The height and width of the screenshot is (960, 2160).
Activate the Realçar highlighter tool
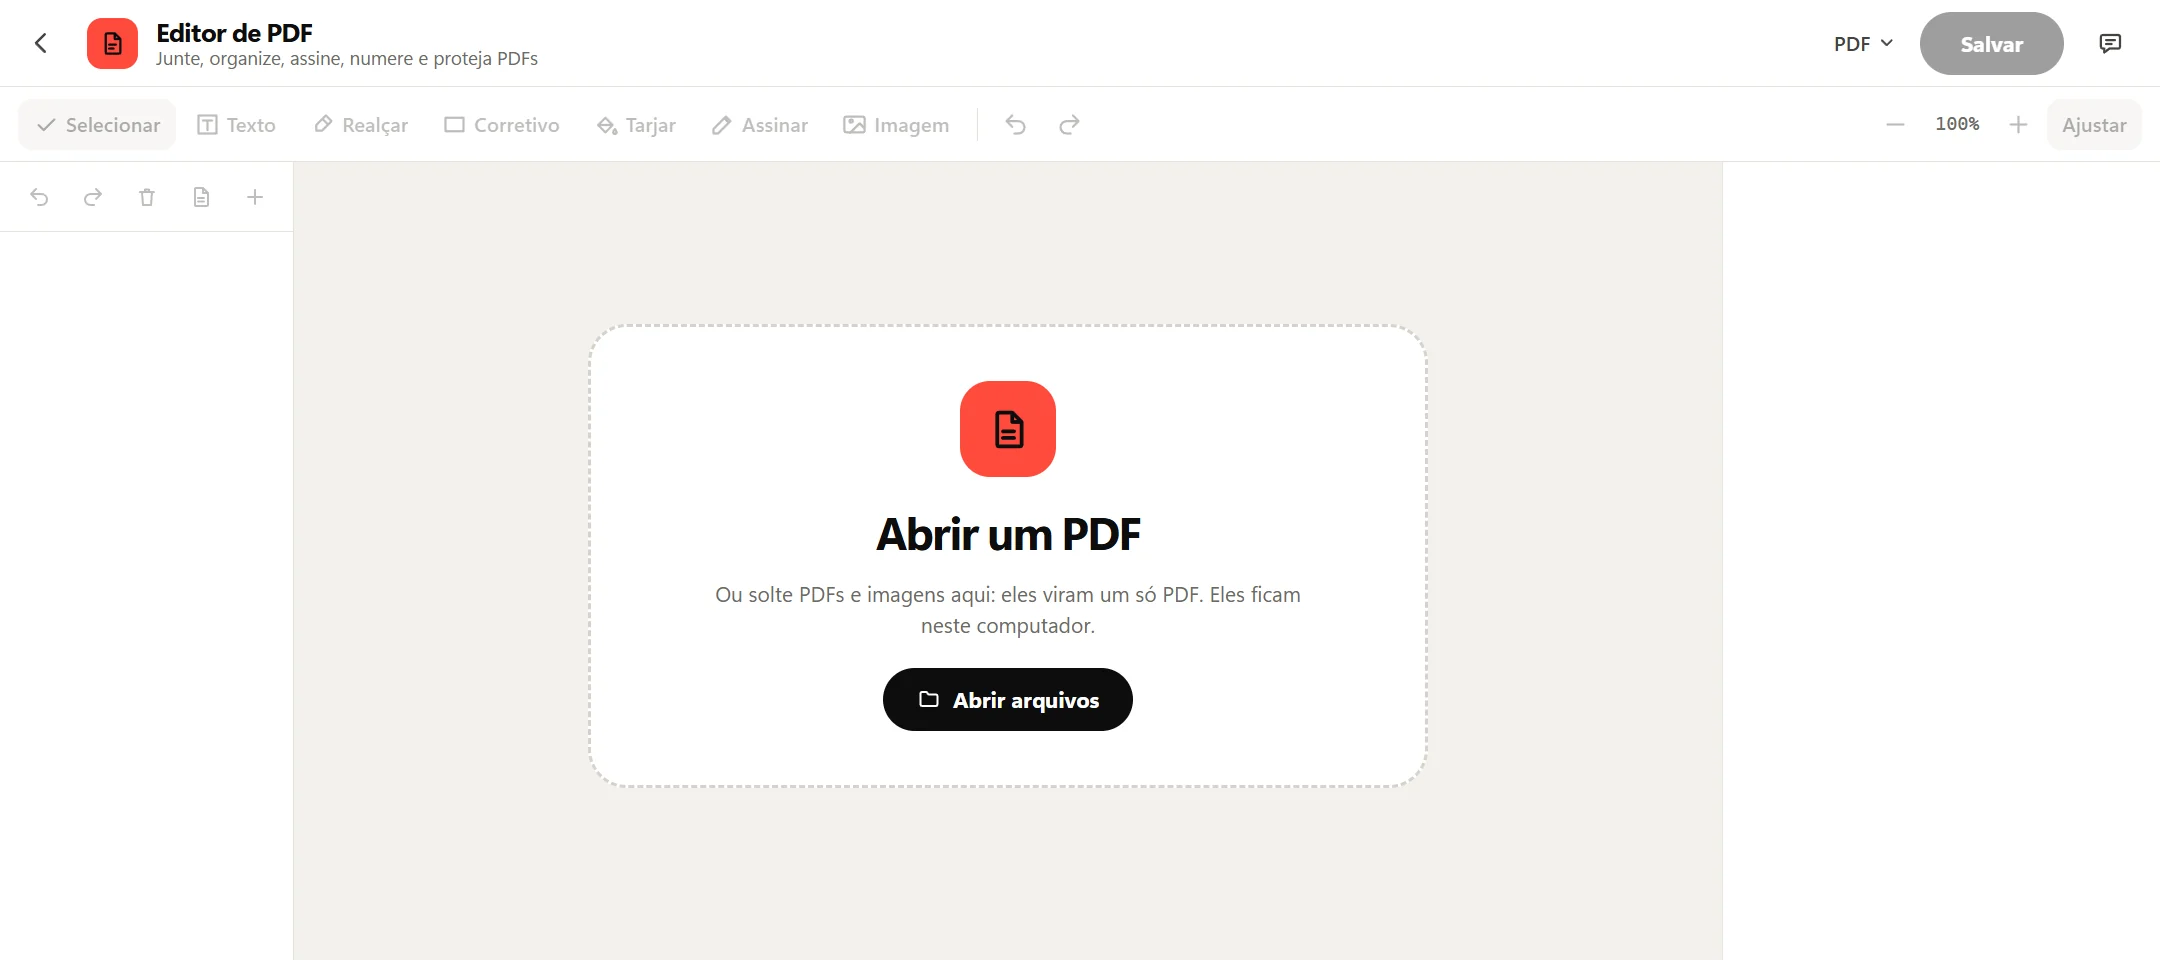pos(361,125)
